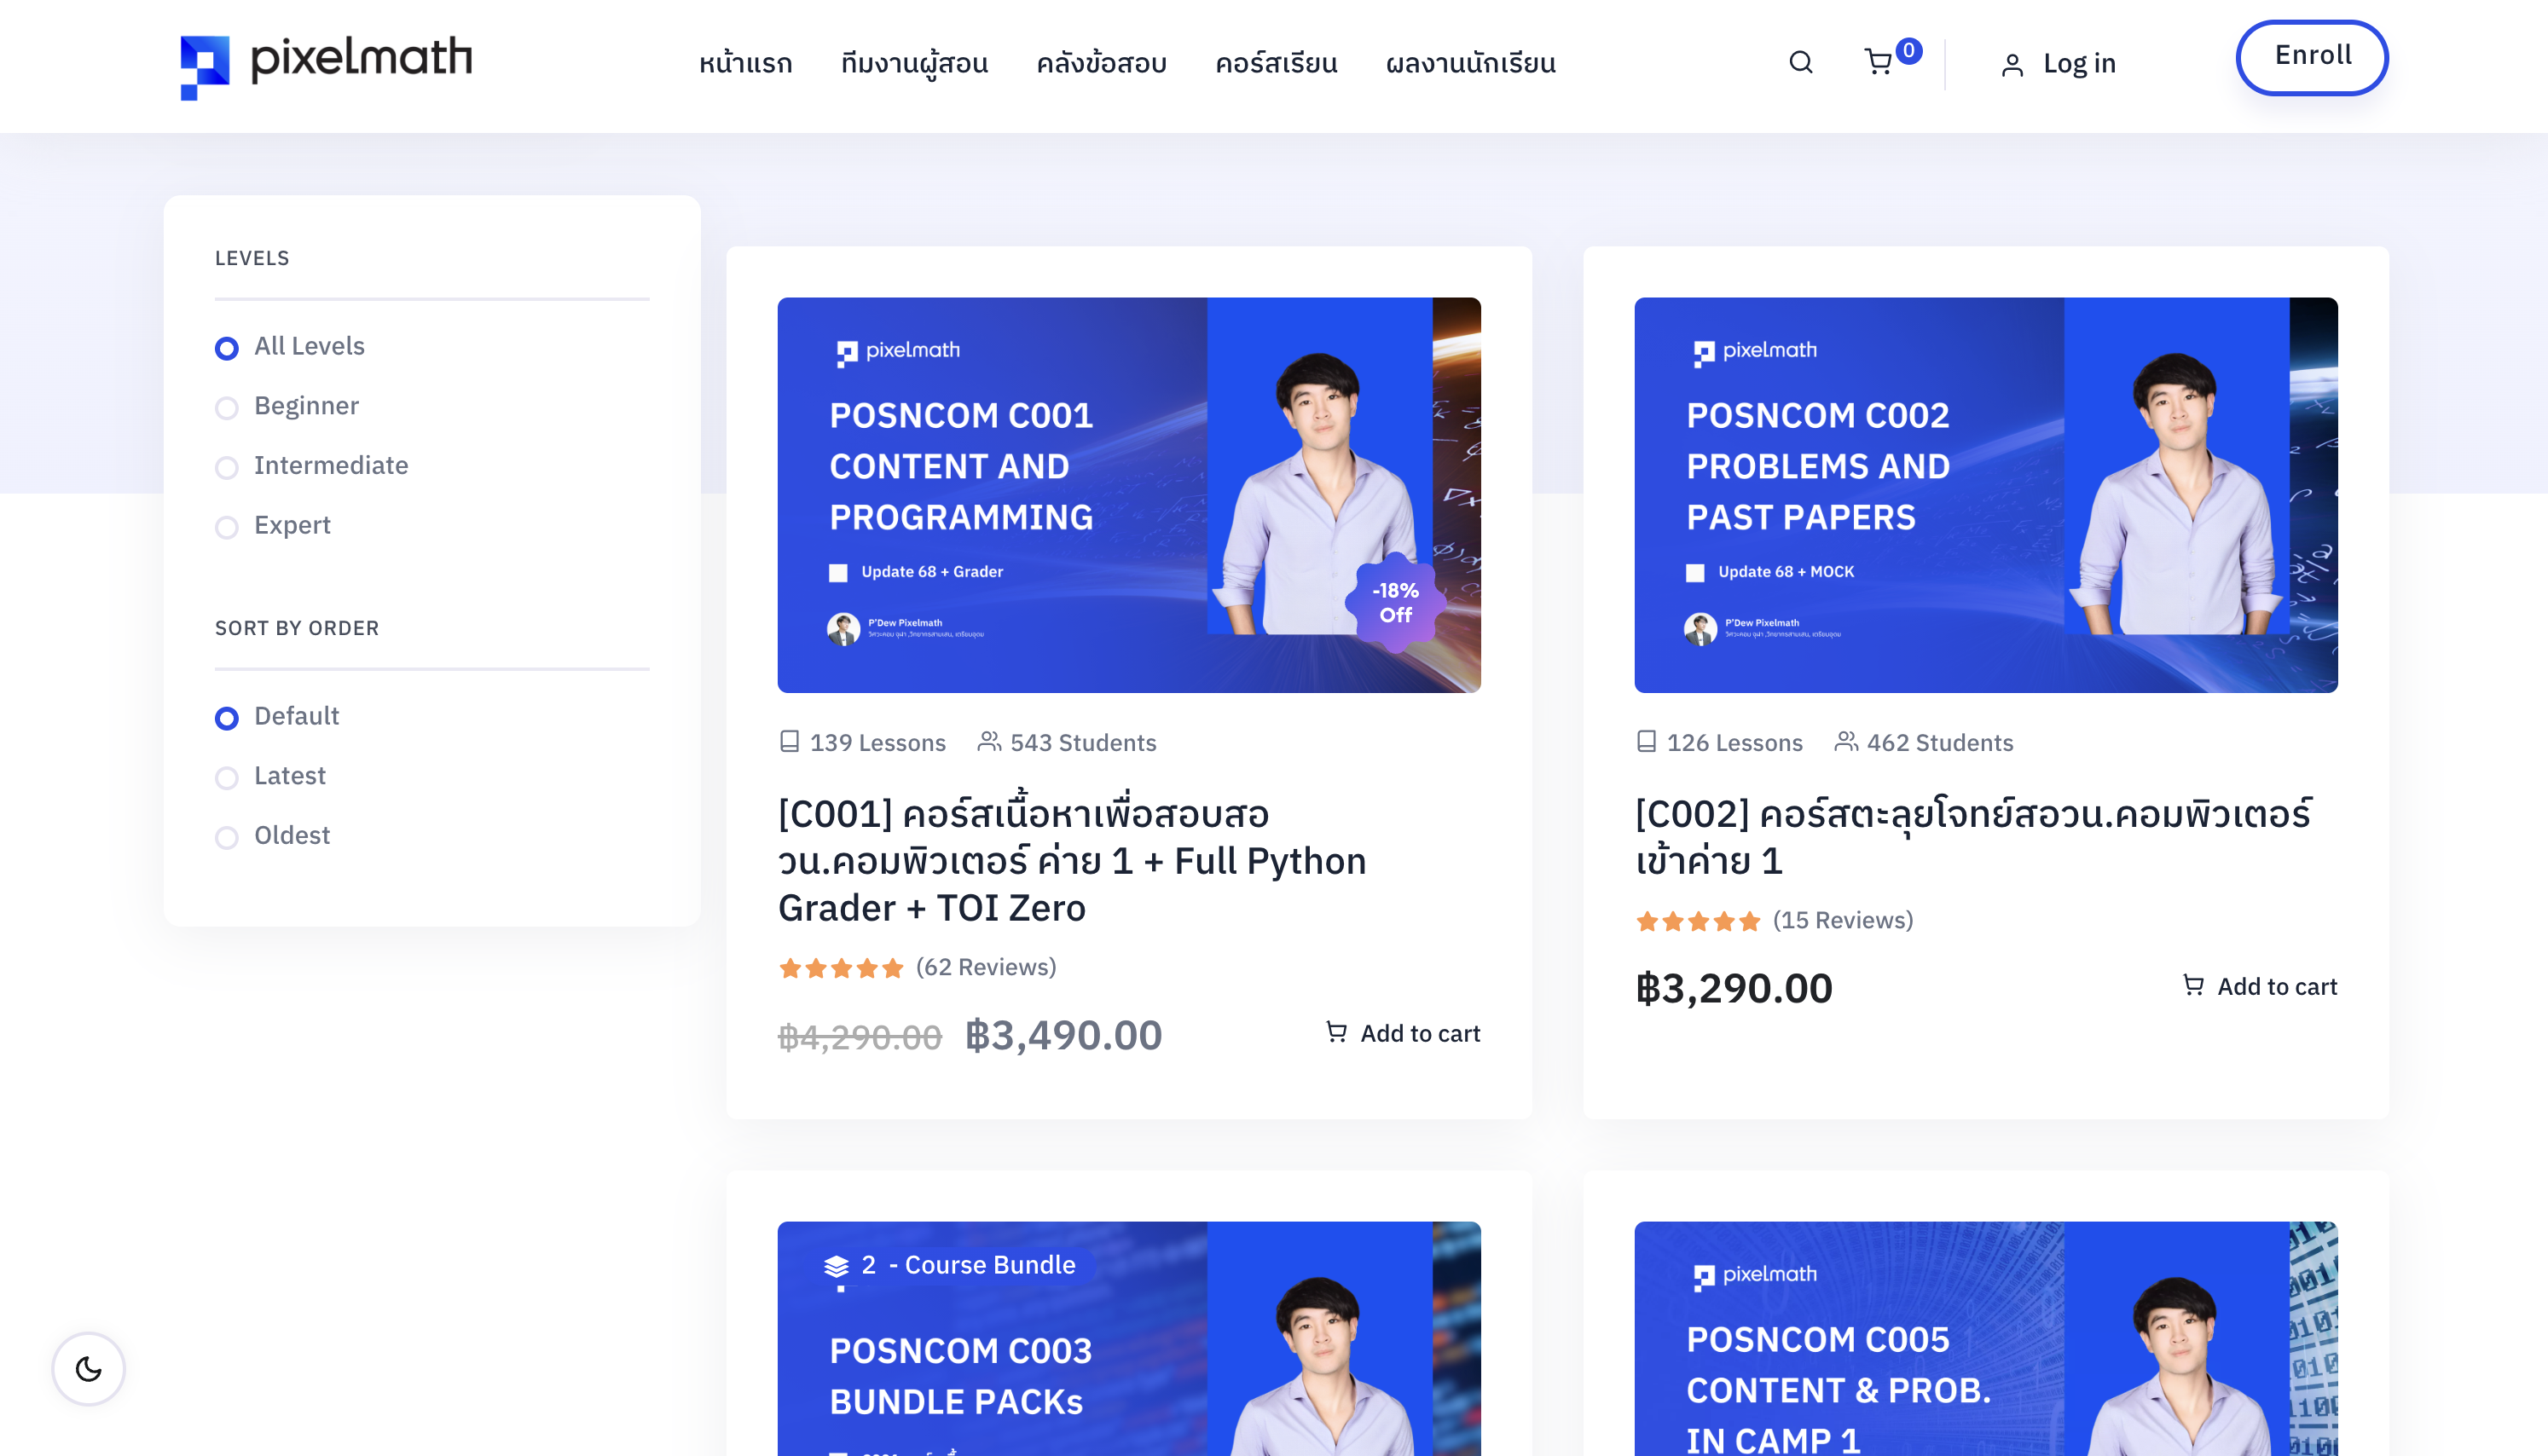Viewport: 2548px width, 1456px height.
Task: Open the shopping cart icon
Action: (x=1878, y=63)
